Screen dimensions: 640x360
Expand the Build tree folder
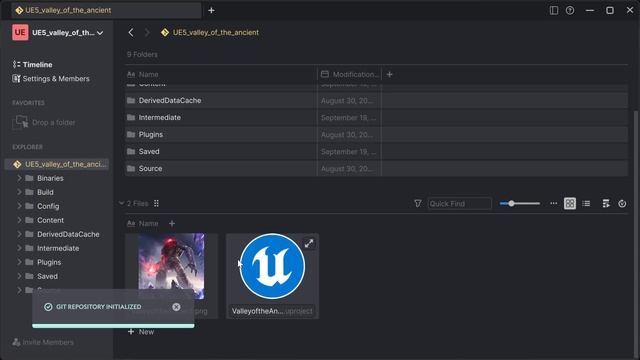click(x=19, y=192)
